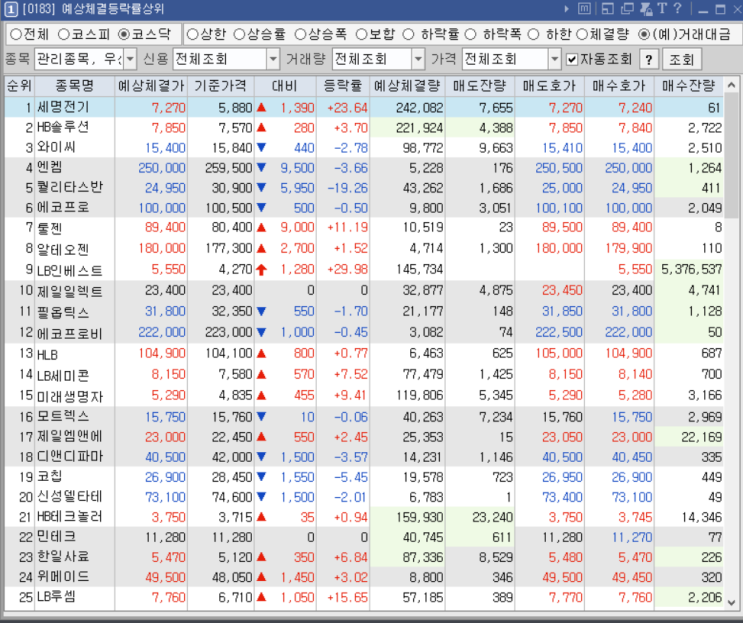The height and width of the screenshot is (623, 743).
Task: Sort by the 등락률 column header
Action: (x=343, y=86)
